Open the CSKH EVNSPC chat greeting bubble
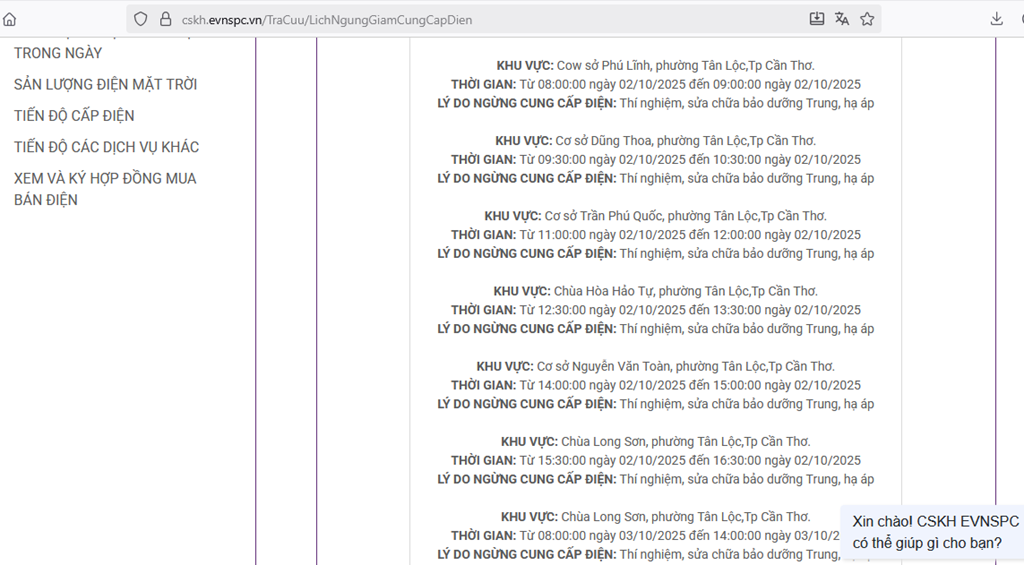The image size is (1024, 565). click(x=934, y=532)
